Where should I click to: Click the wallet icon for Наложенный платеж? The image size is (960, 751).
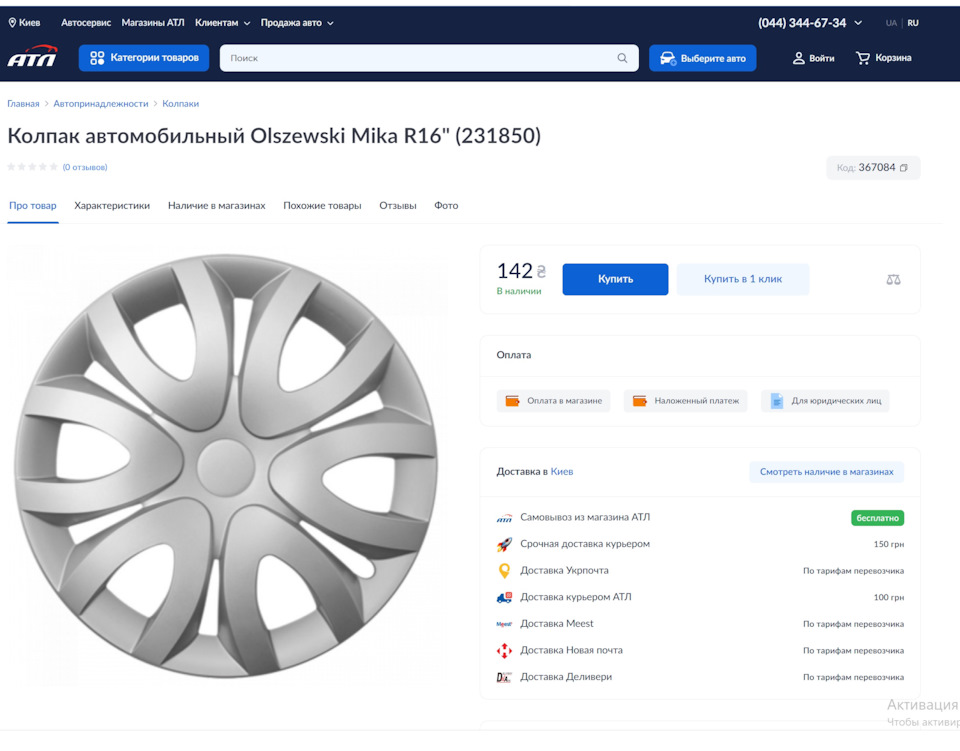click(639, 401)
